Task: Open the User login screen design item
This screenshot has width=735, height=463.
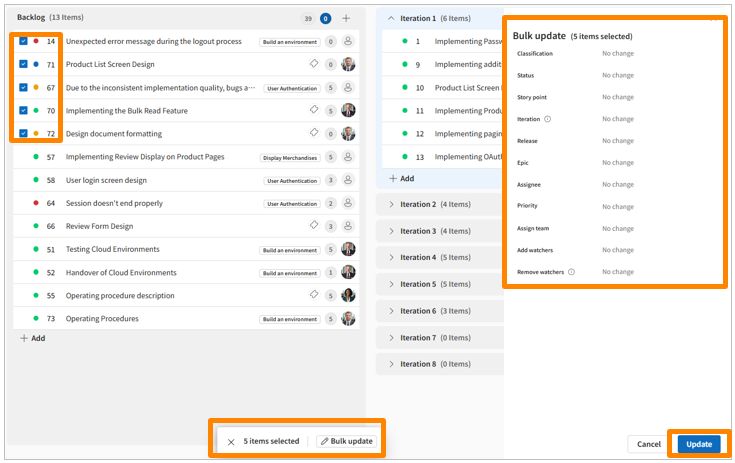Action: coord(106,180)
